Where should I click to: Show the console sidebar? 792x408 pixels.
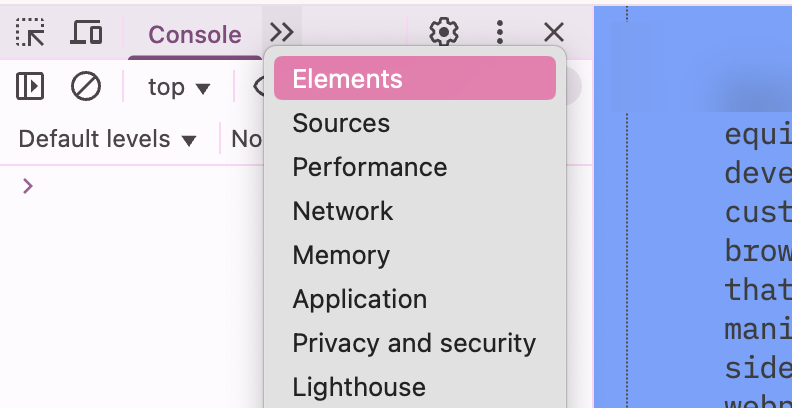click(31, 87)
